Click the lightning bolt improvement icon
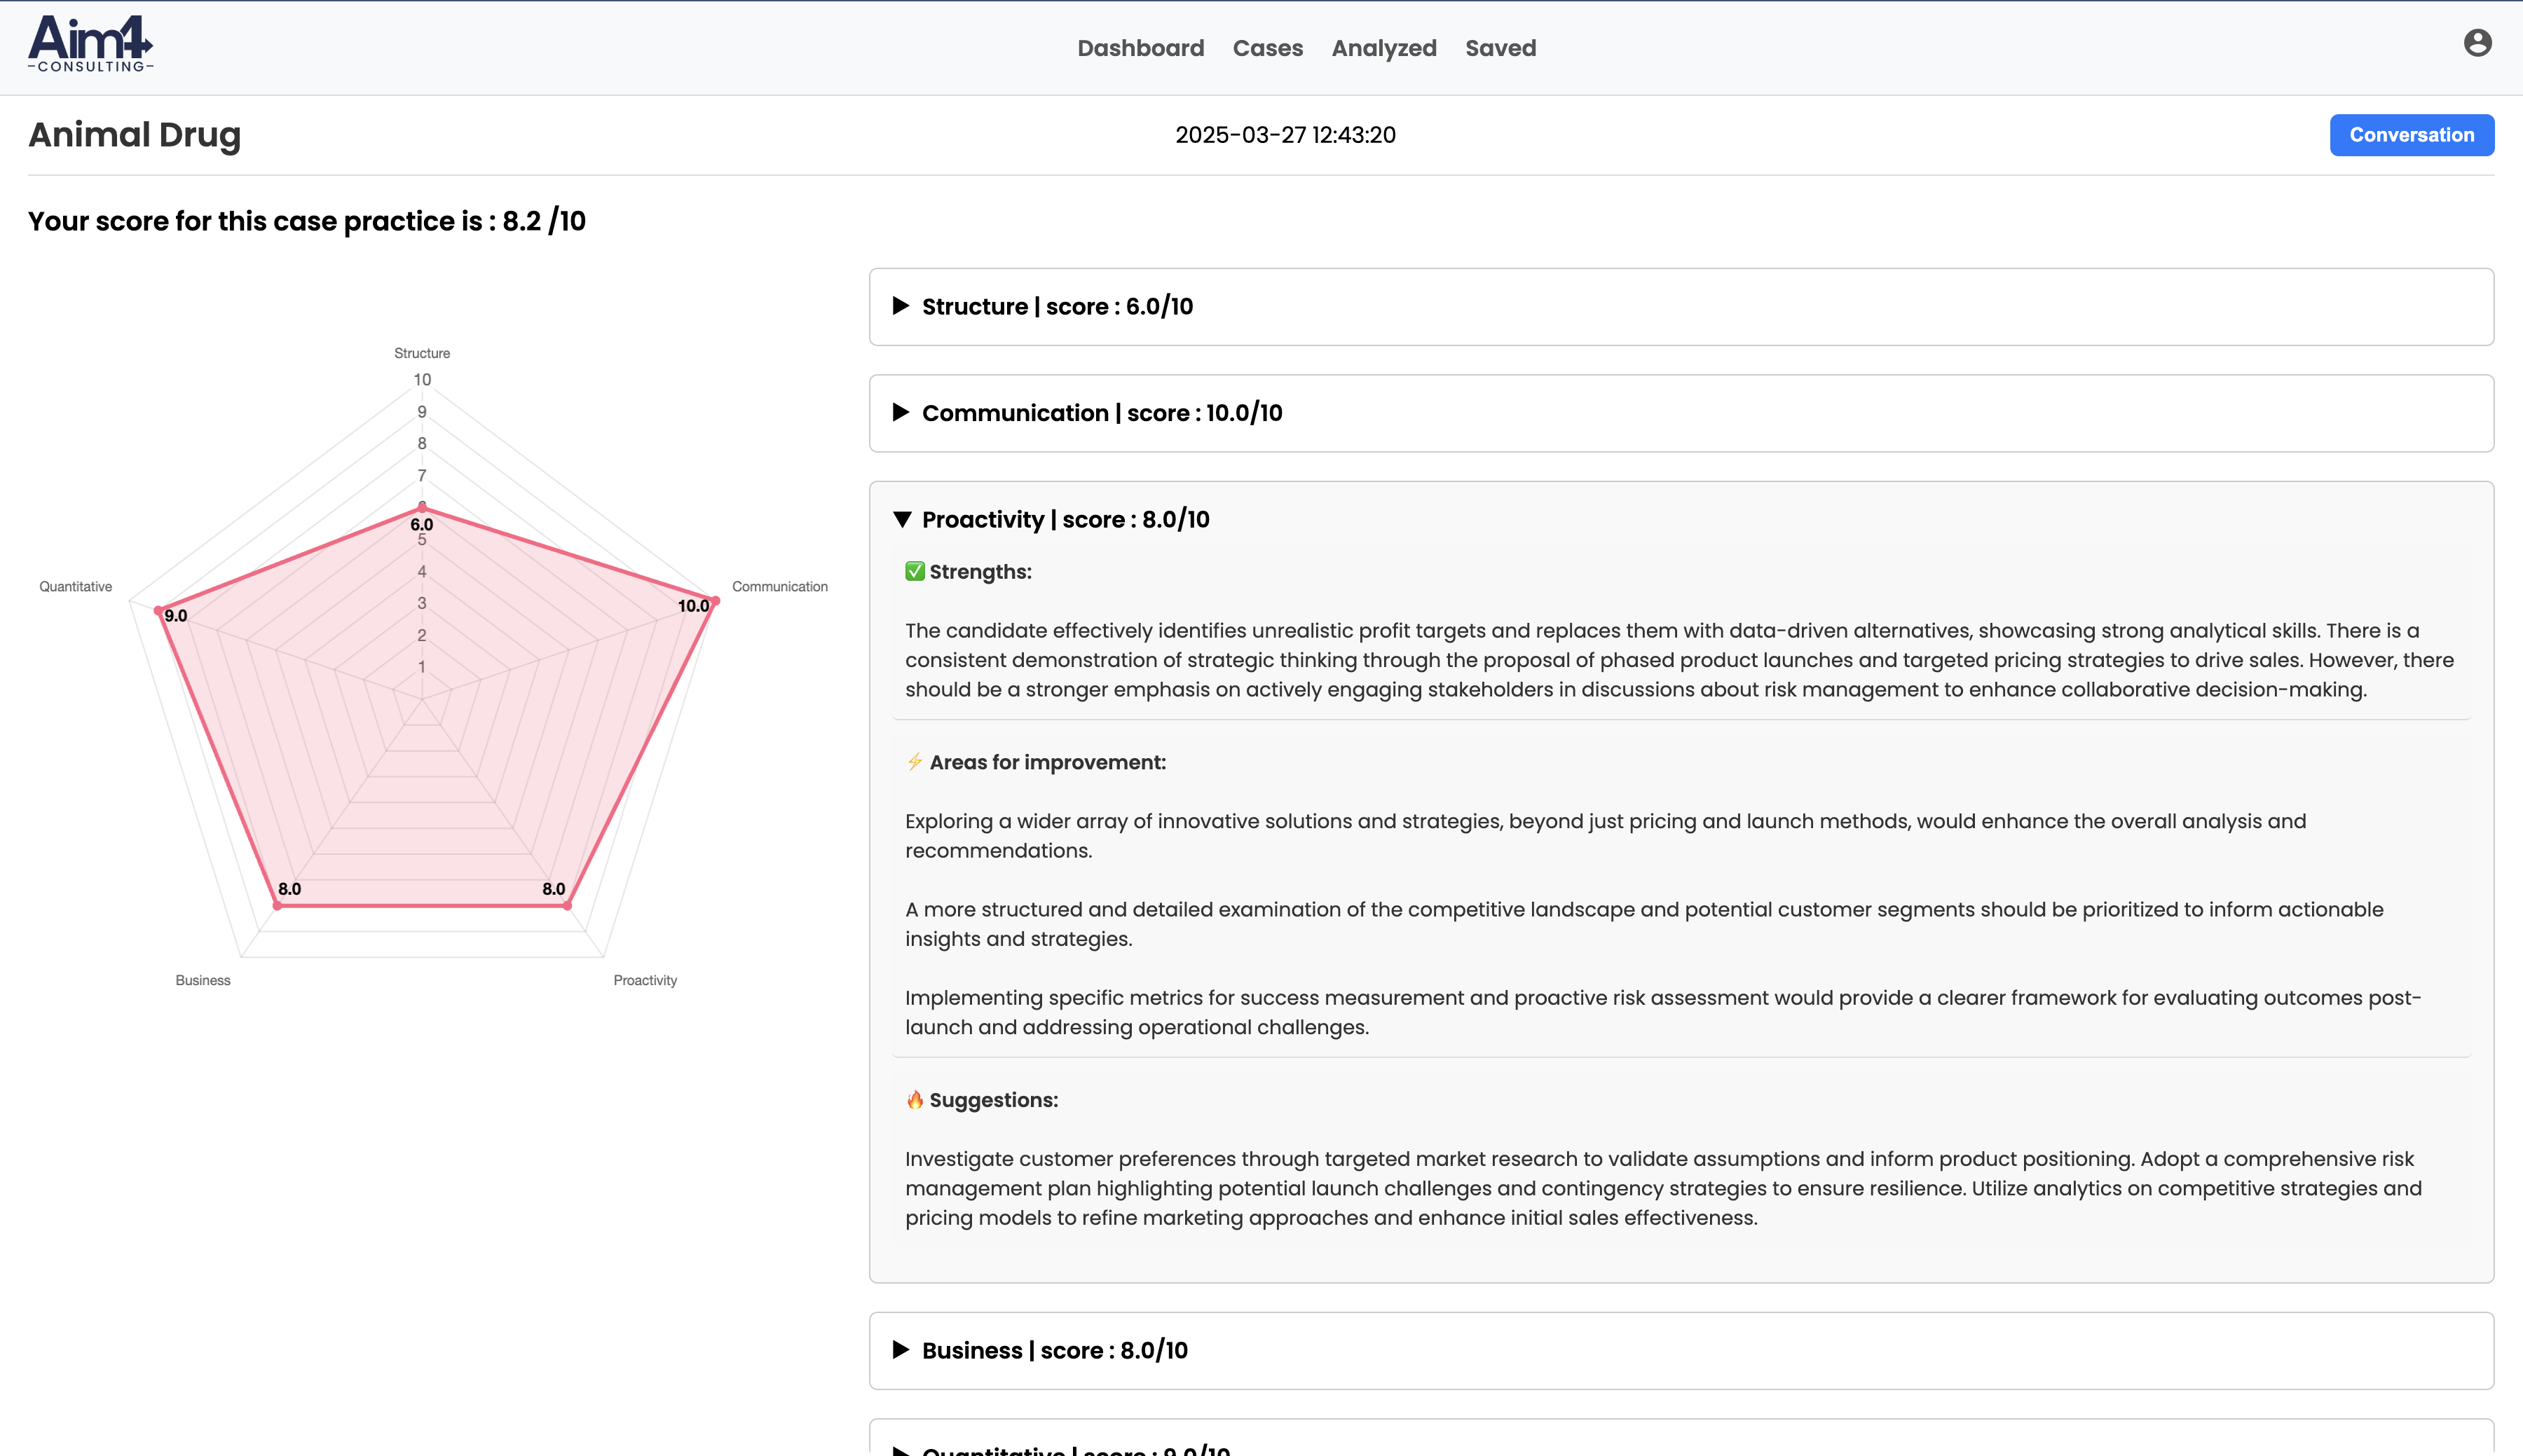 [914, 762]
